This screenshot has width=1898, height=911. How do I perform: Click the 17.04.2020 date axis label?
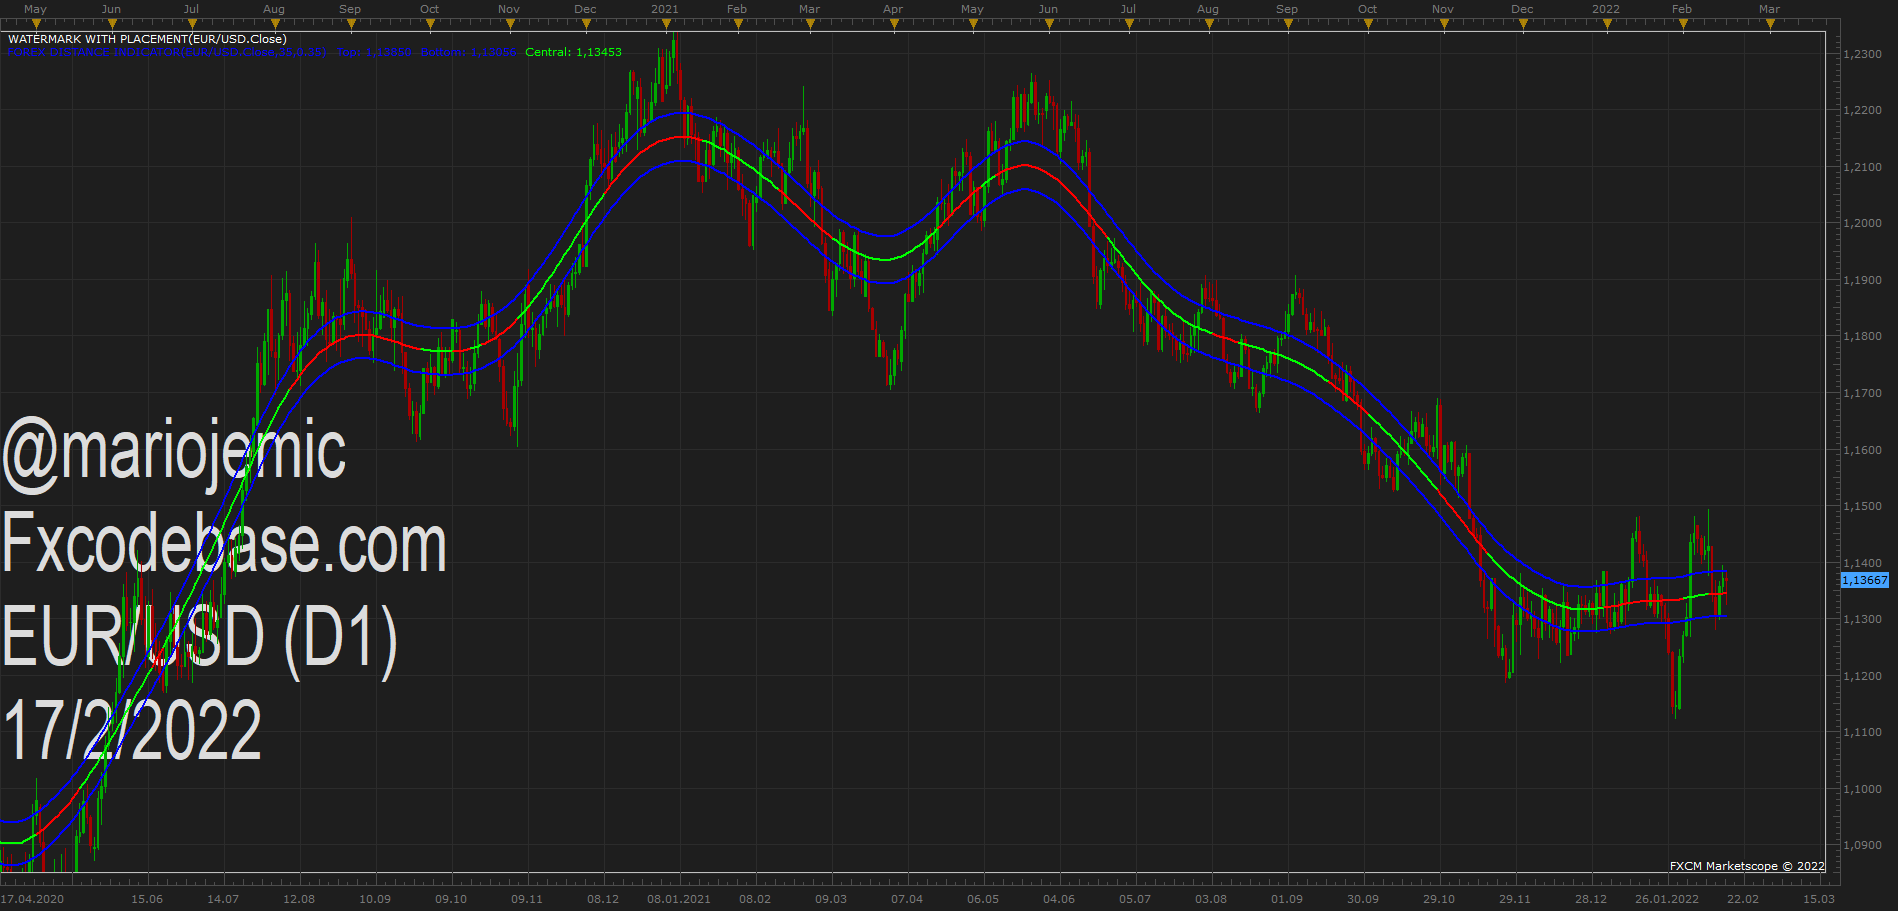pos(32,899)
